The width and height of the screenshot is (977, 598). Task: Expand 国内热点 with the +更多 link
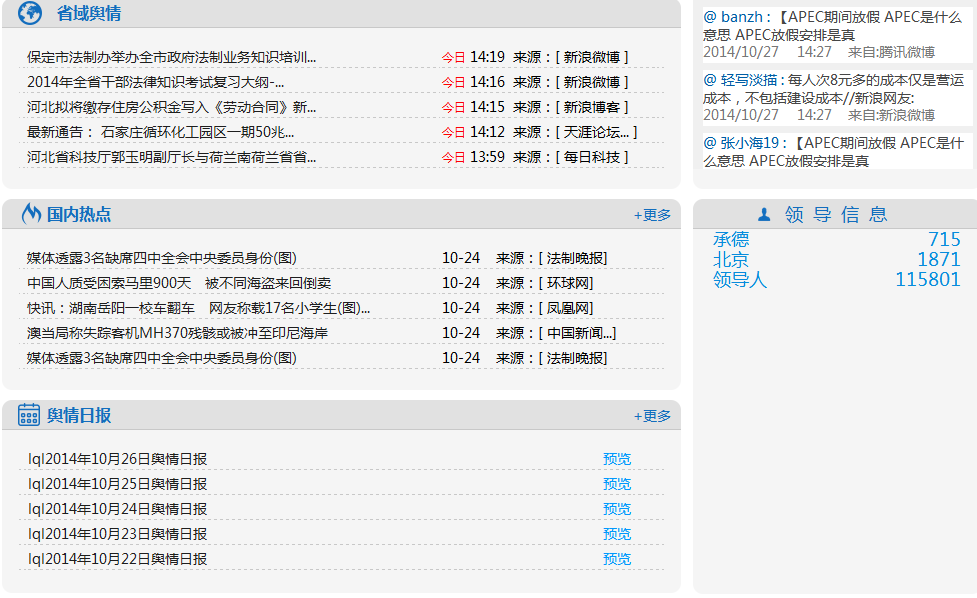652,215
